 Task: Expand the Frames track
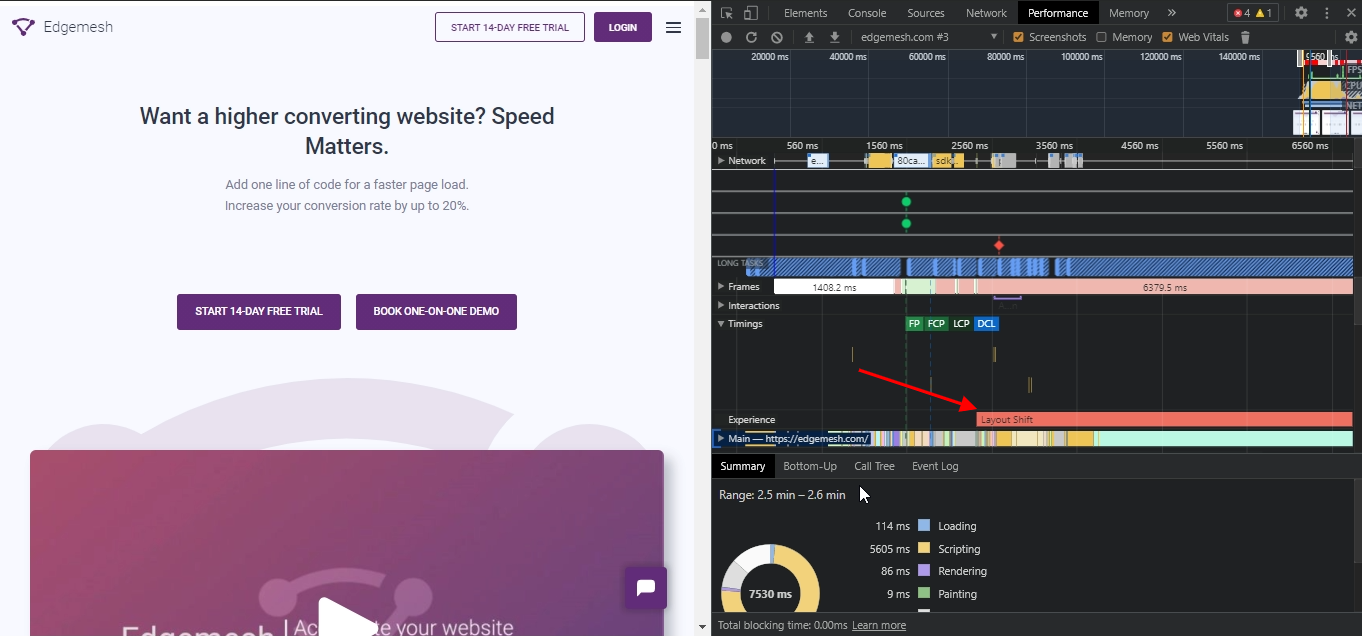click(x=720, y=286)
